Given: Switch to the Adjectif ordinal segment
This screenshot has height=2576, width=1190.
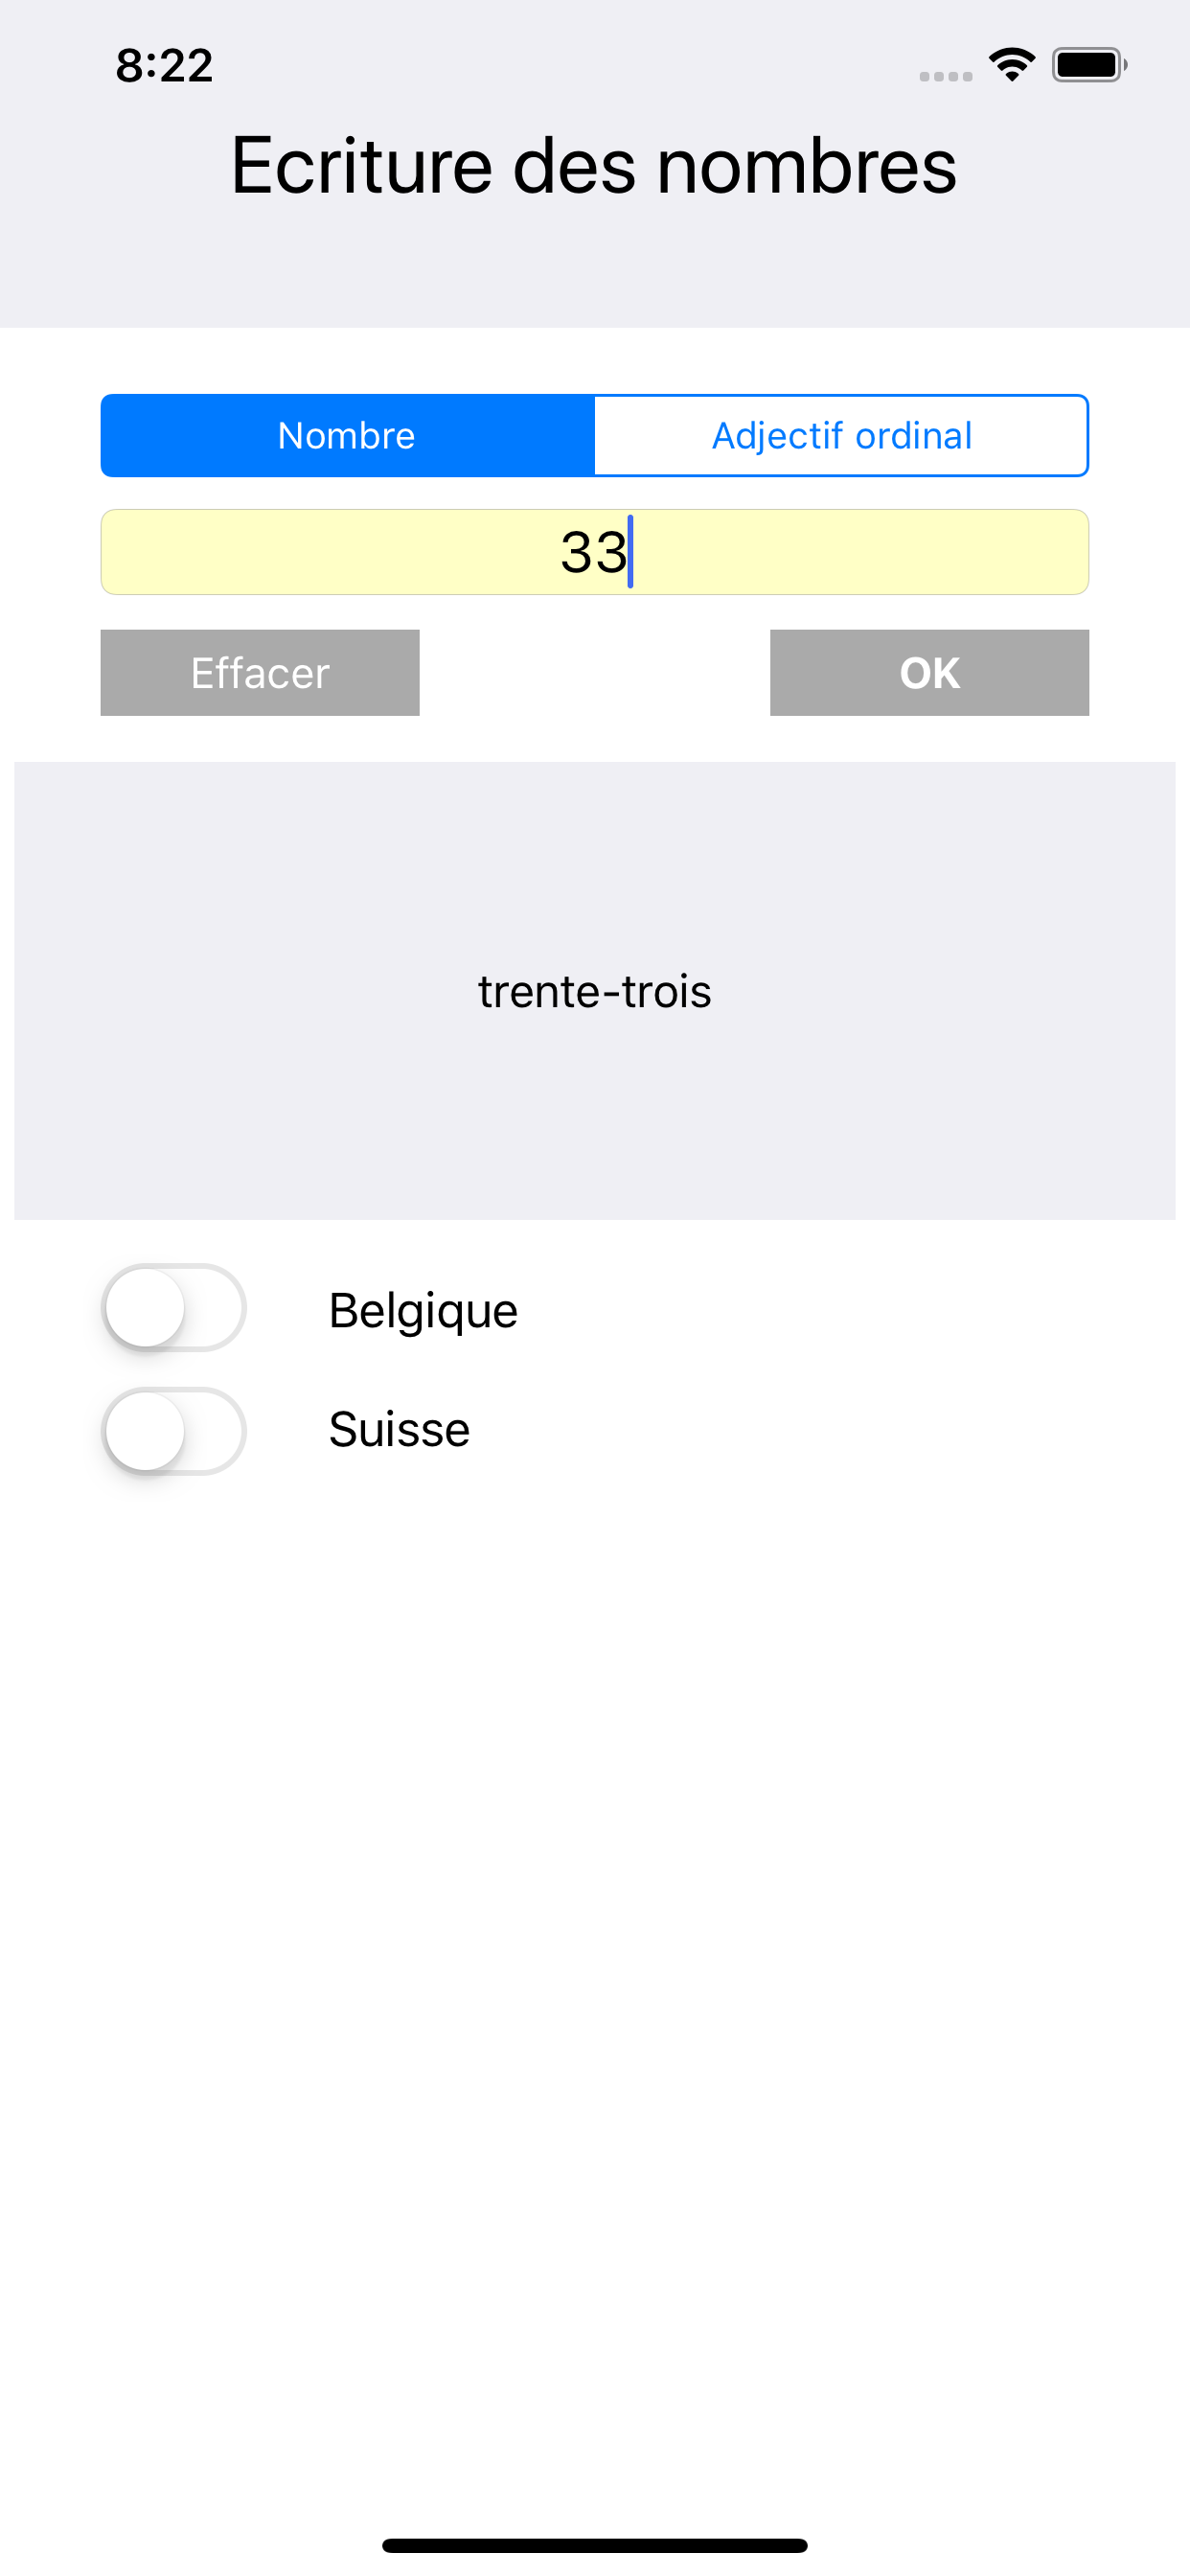Looking at the screenshot, I should coord(841,436).
